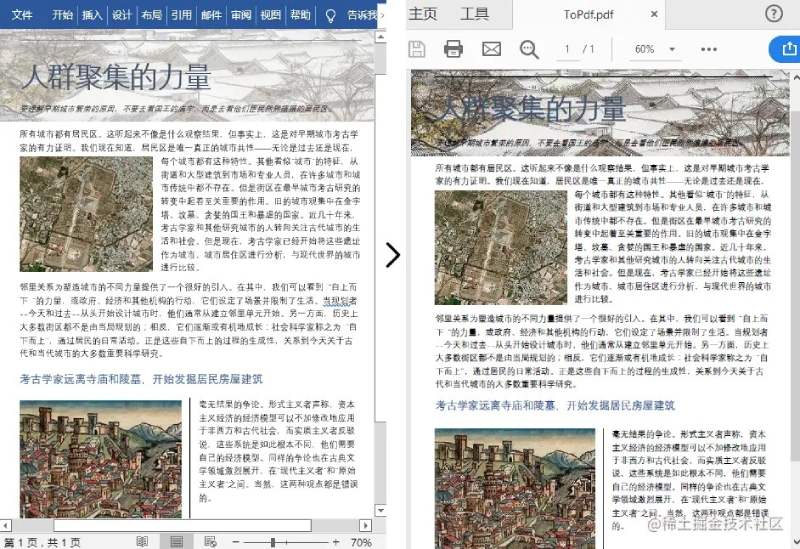
Task: Switch to Word's web layout view
Action: point(210,541)
